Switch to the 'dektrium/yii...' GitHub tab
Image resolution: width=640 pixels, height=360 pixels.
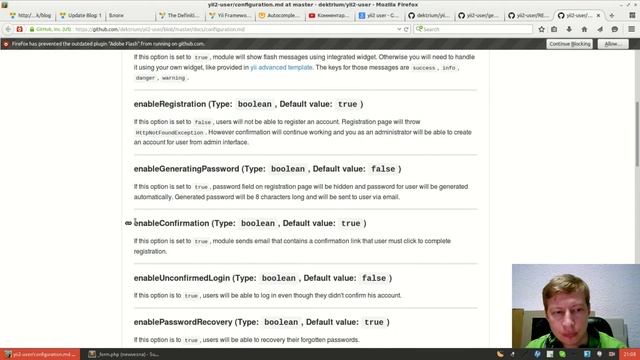[x=429, y=16]
